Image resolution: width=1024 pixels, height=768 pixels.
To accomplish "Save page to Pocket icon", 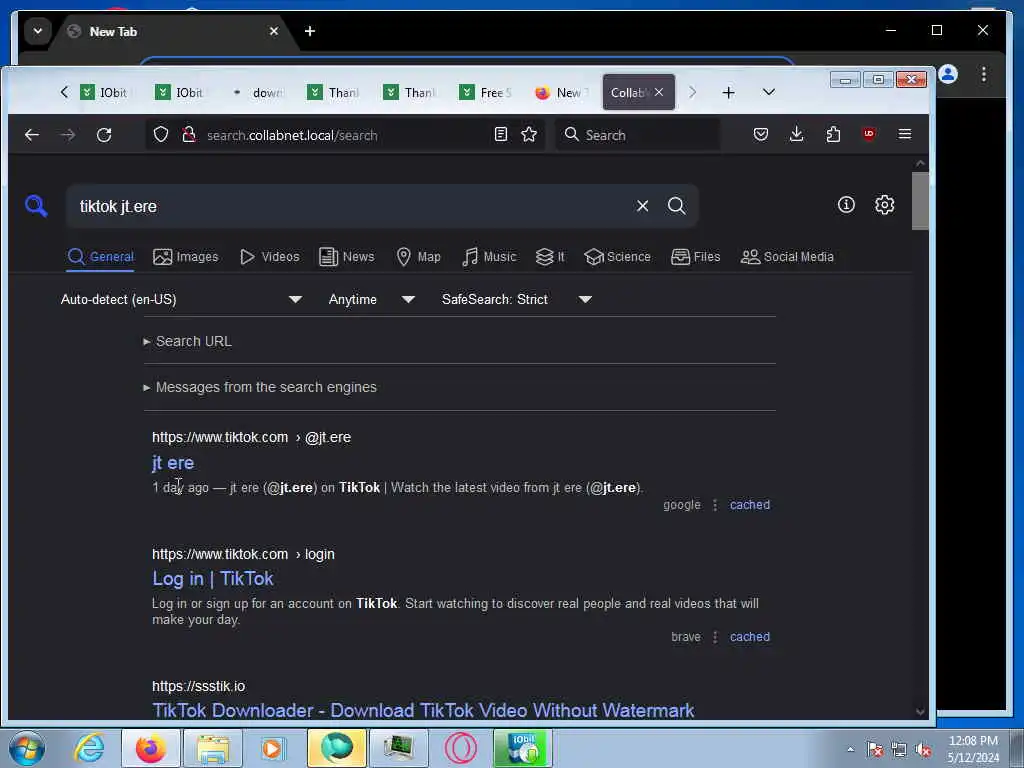I will coord(761,135).
